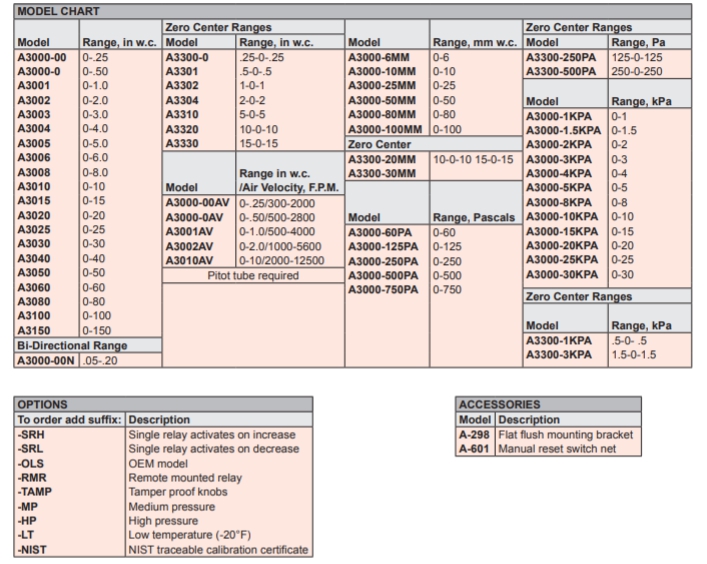Click the A3300-3KPA zero center model
The image size is (707, 564).
[x=560, y=357]
